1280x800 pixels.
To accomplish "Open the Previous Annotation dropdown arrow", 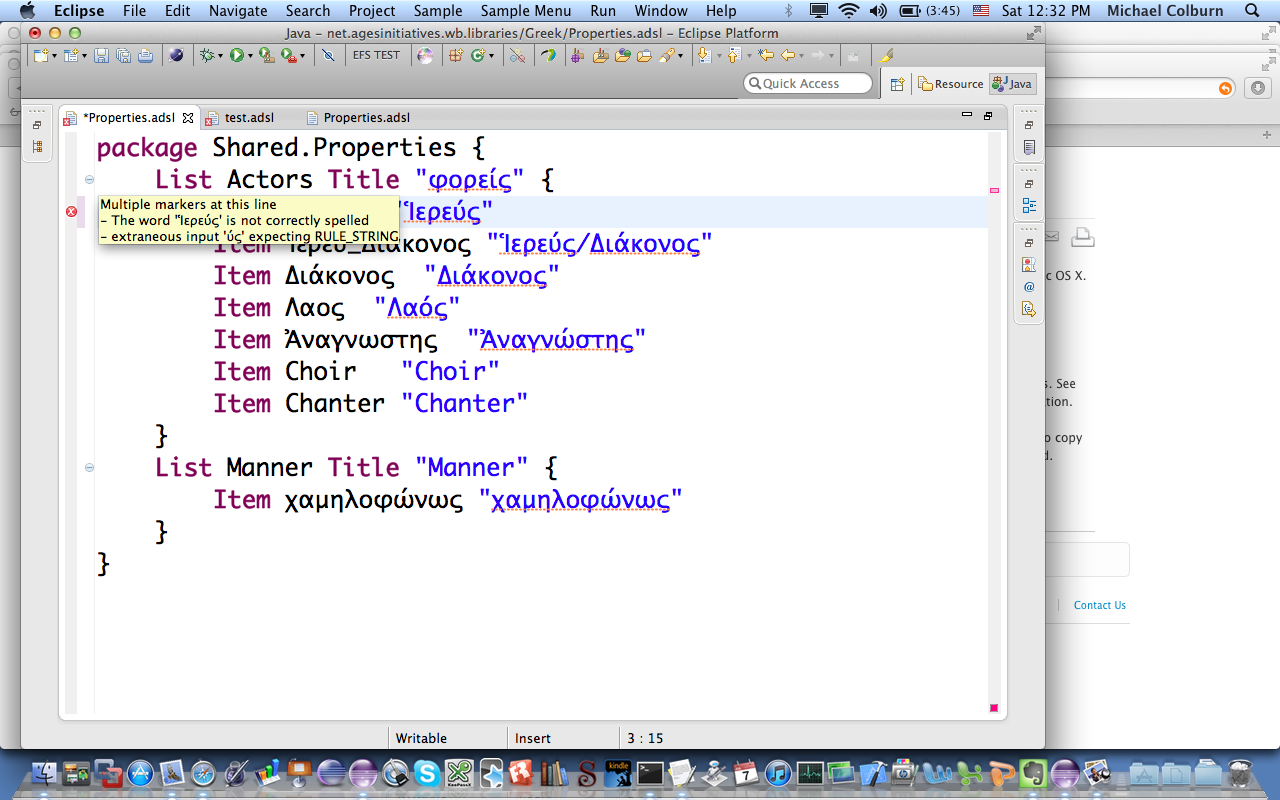I will [x=749, y=56].
